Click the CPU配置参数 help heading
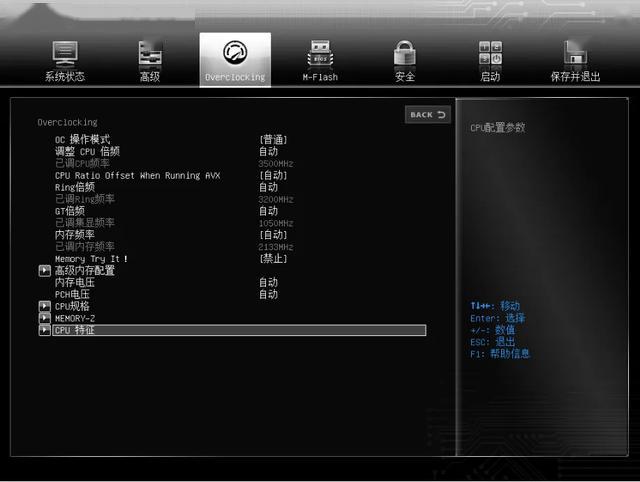Screen dimensions: 640x482 pos(498,128)
